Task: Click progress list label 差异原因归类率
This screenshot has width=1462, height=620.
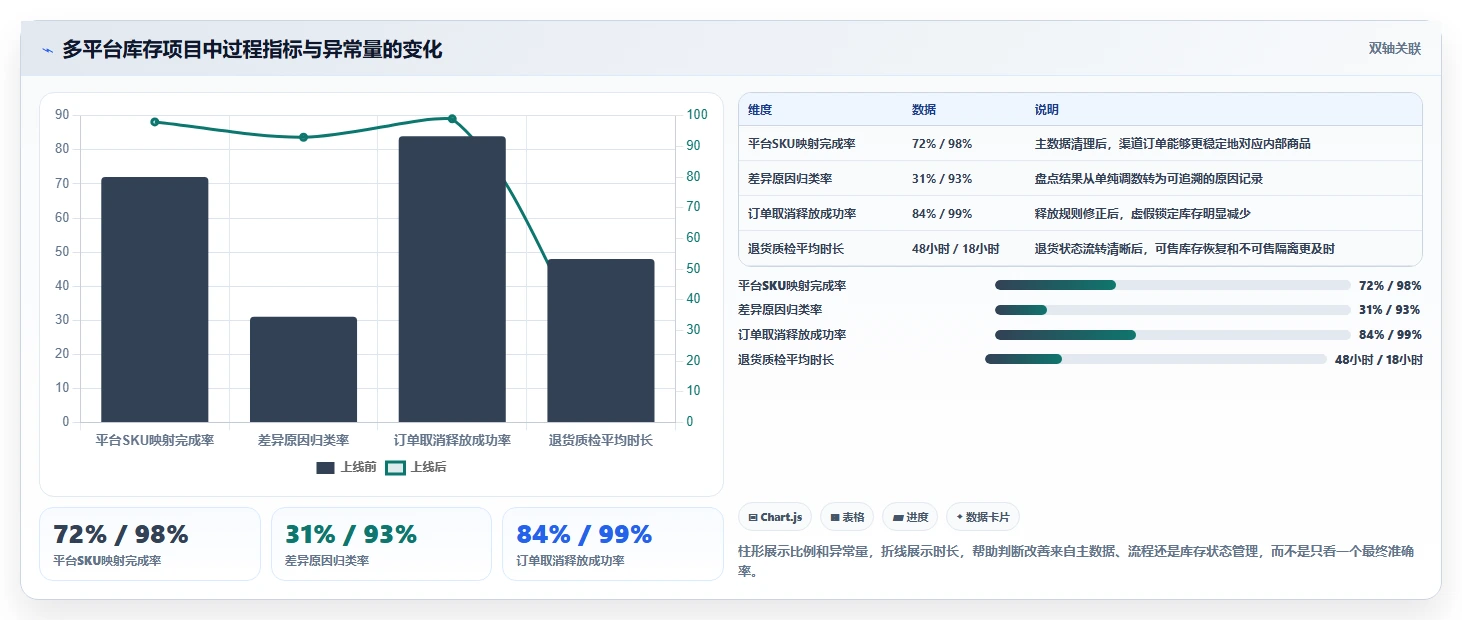Action: (780, 310)
